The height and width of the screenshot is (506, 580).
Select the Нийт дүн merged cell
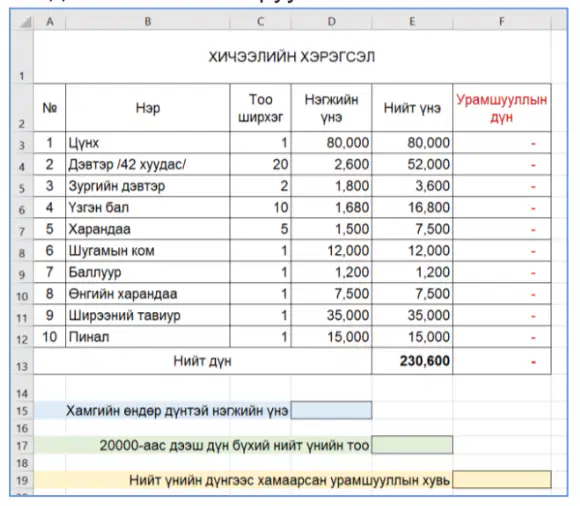click(x=203, y=361)
